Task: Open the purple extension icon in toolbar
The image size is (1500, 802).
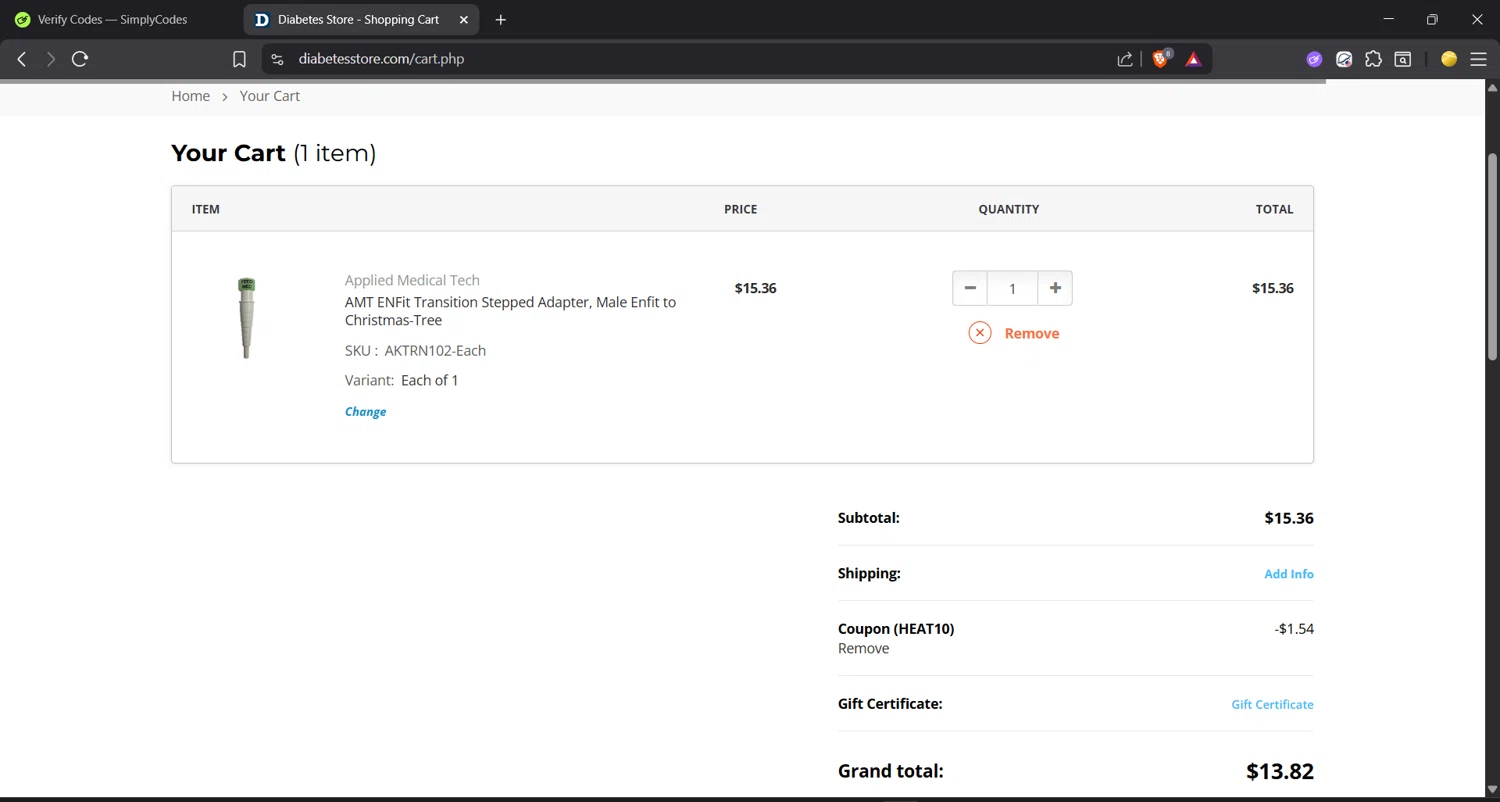Action: (1314, 59)
